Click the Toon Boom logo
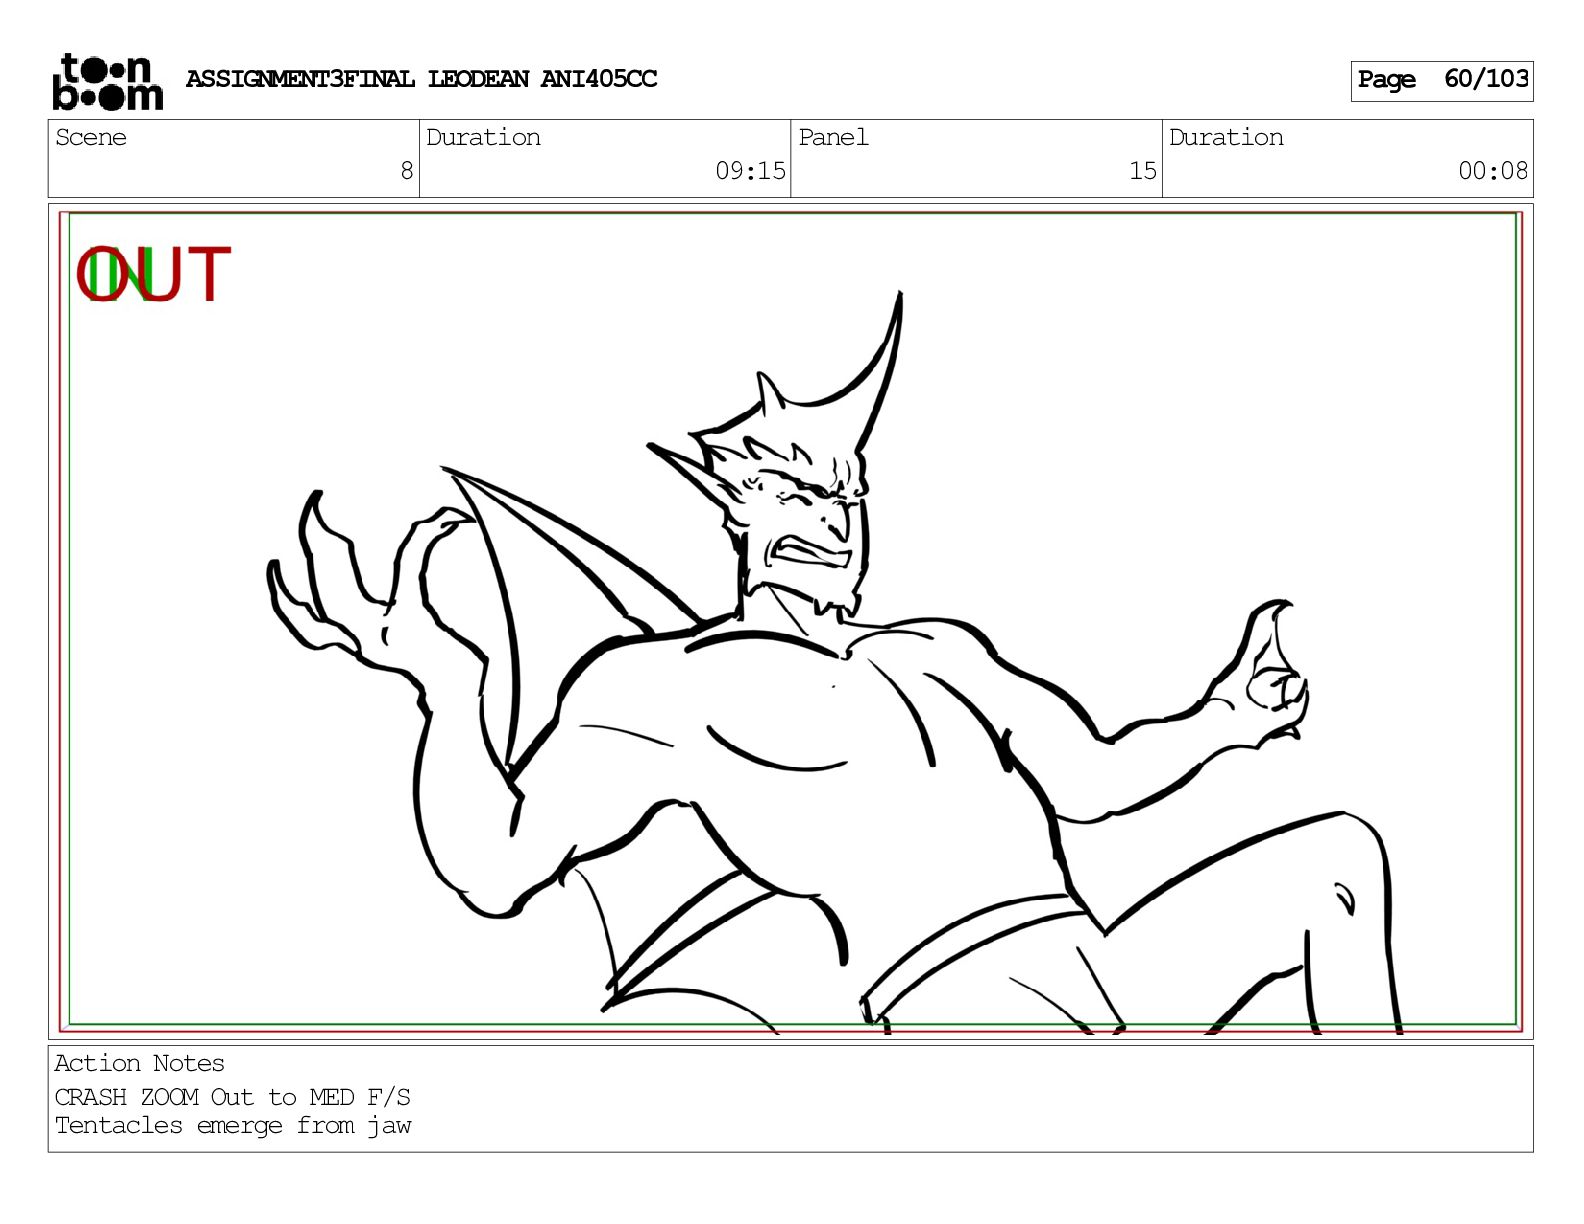Image resolution: width=1584 pixels, height=1224 pixels. (107, 82)
